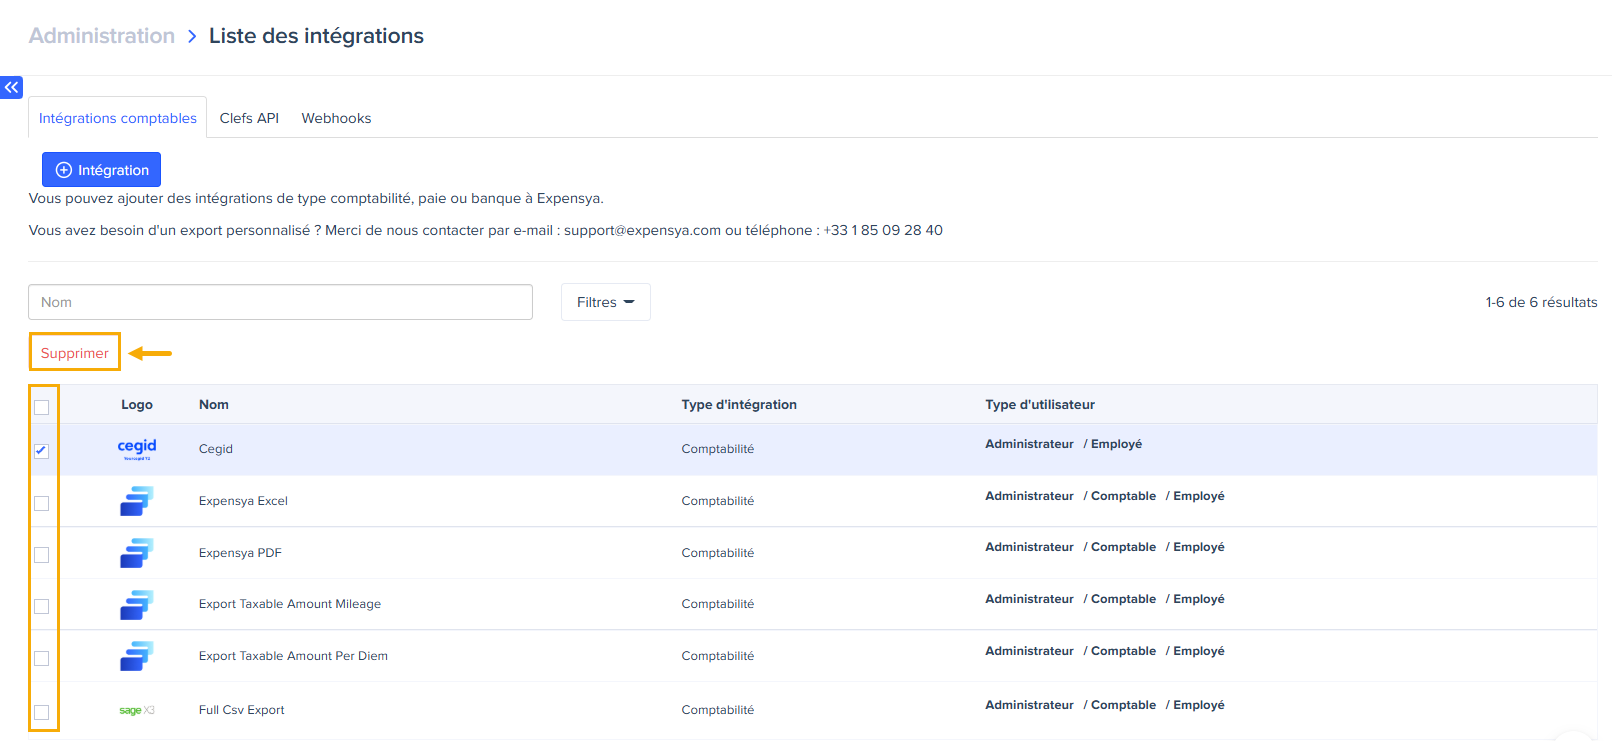Uncheck the Cegid row checkbox
Viewport: 1612px width, 741px height.
click(x=41, y=451)
